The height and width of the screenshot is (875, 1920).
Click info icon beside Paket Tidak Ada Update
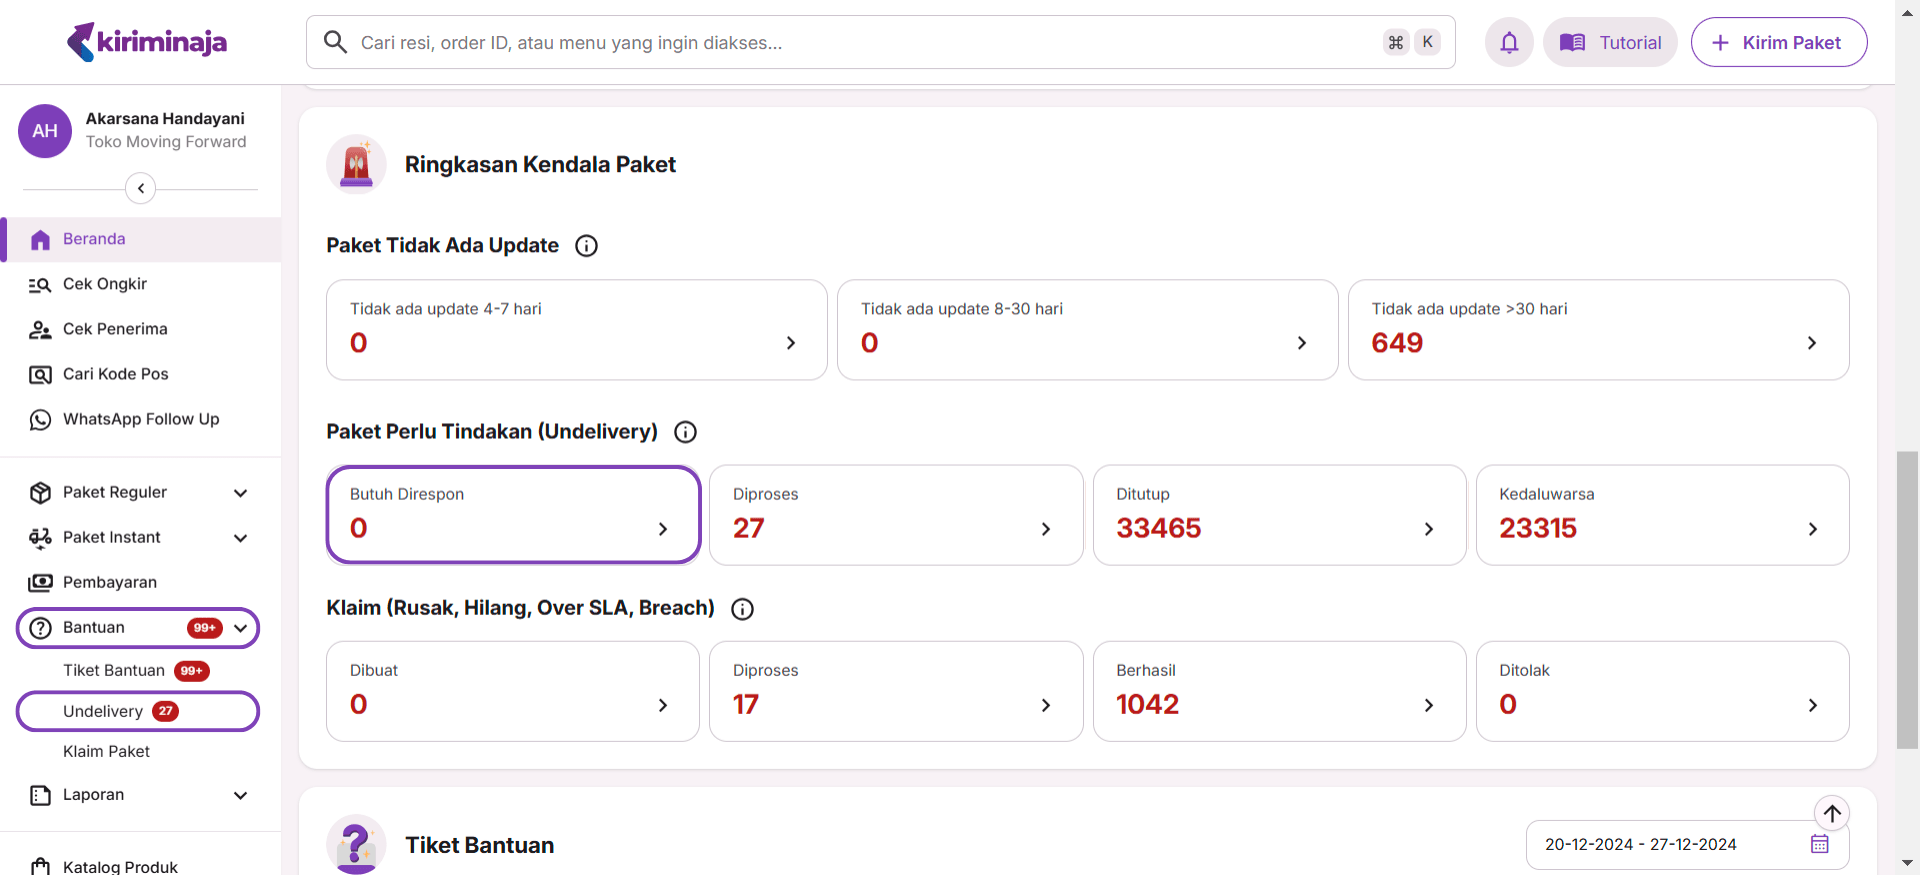click(x=587, y=246)
